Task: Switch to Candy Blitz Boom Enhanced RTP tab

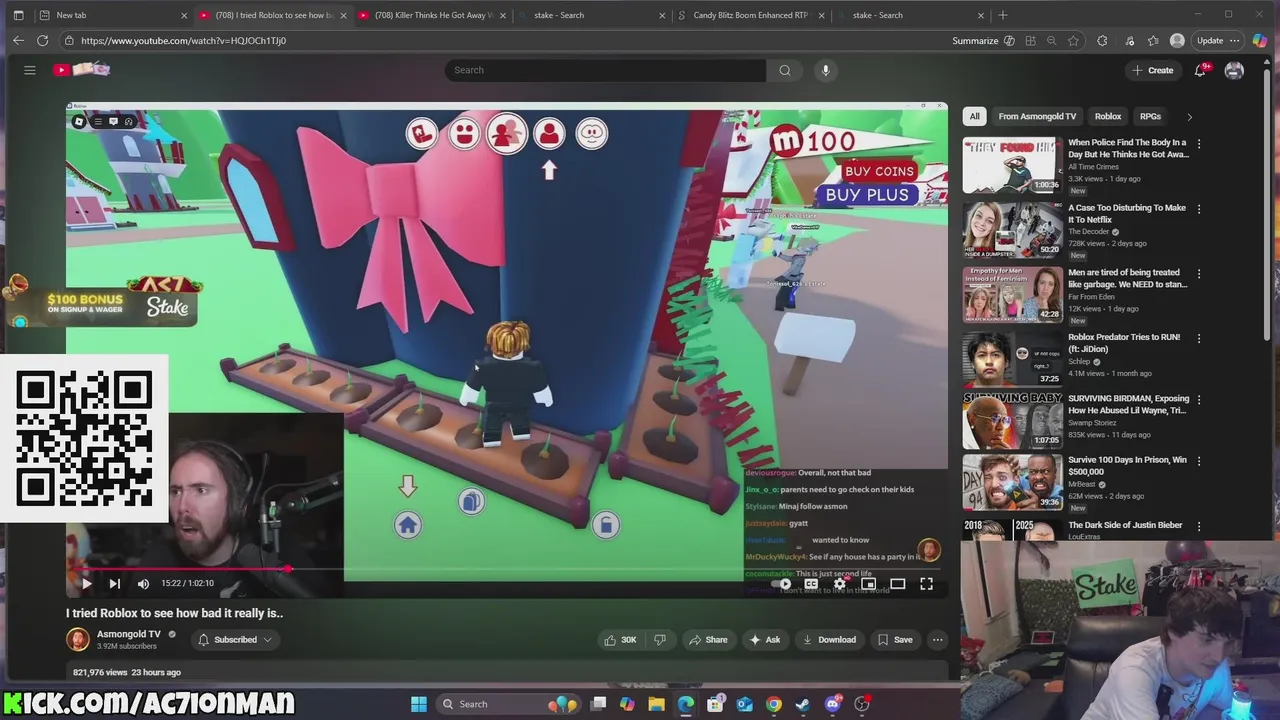Action: (750, 15)
